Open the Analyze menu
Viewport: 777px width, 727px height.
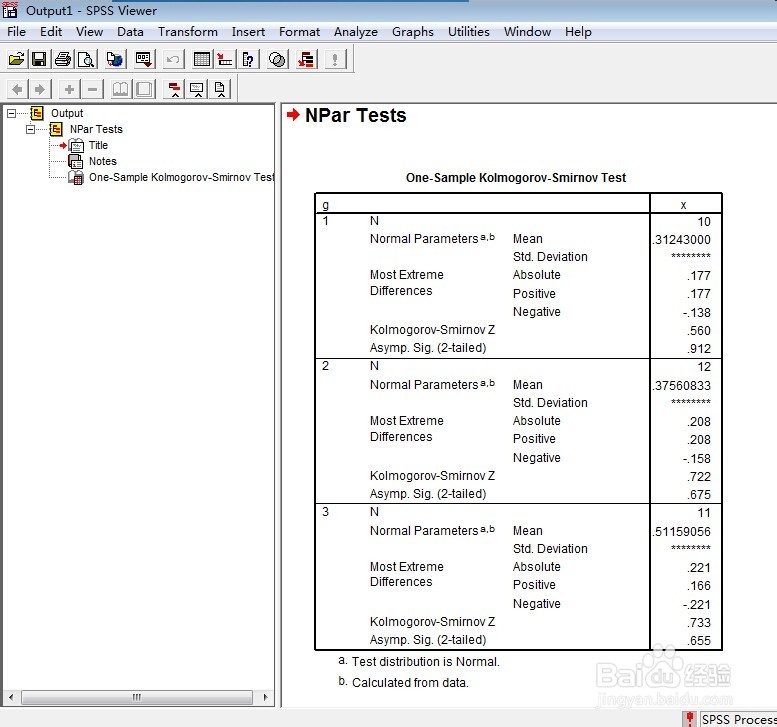pyautogui.click(x=356, y=32)
